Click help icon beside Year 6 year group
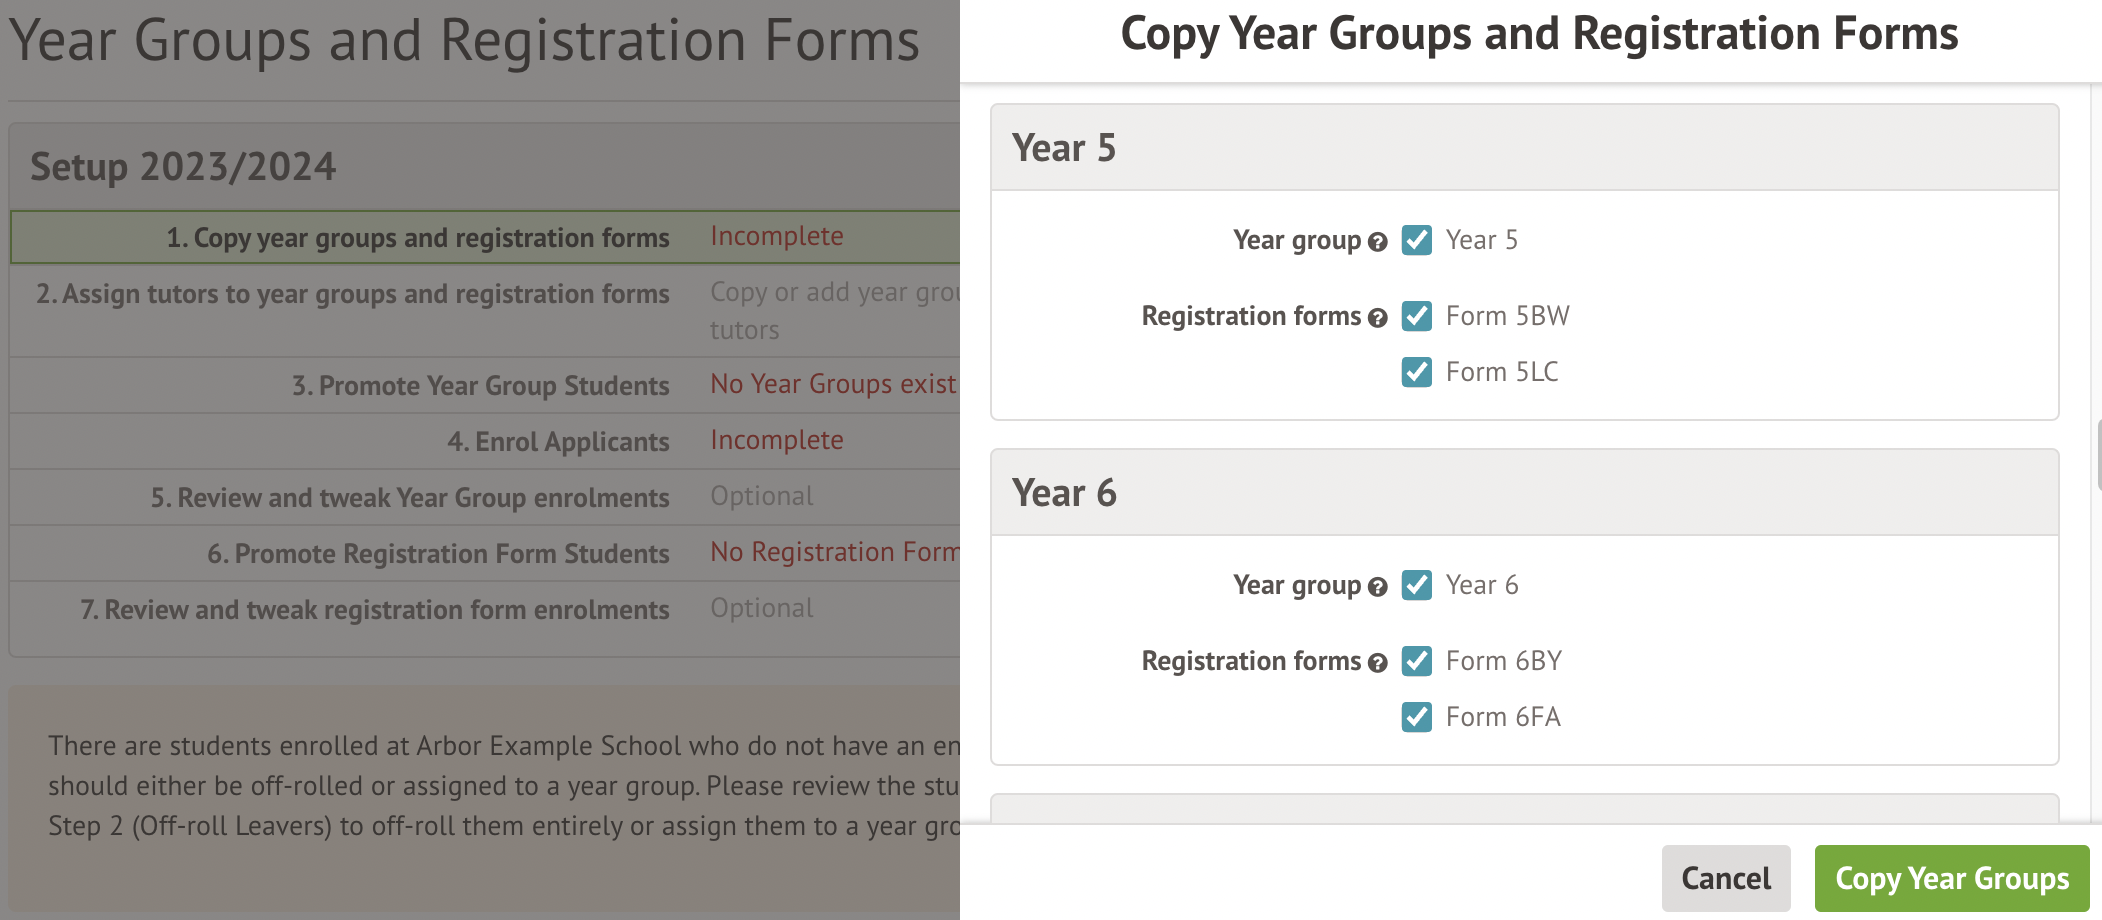This screenshot has width=2102, height=920. click(x=1378, y=587)
